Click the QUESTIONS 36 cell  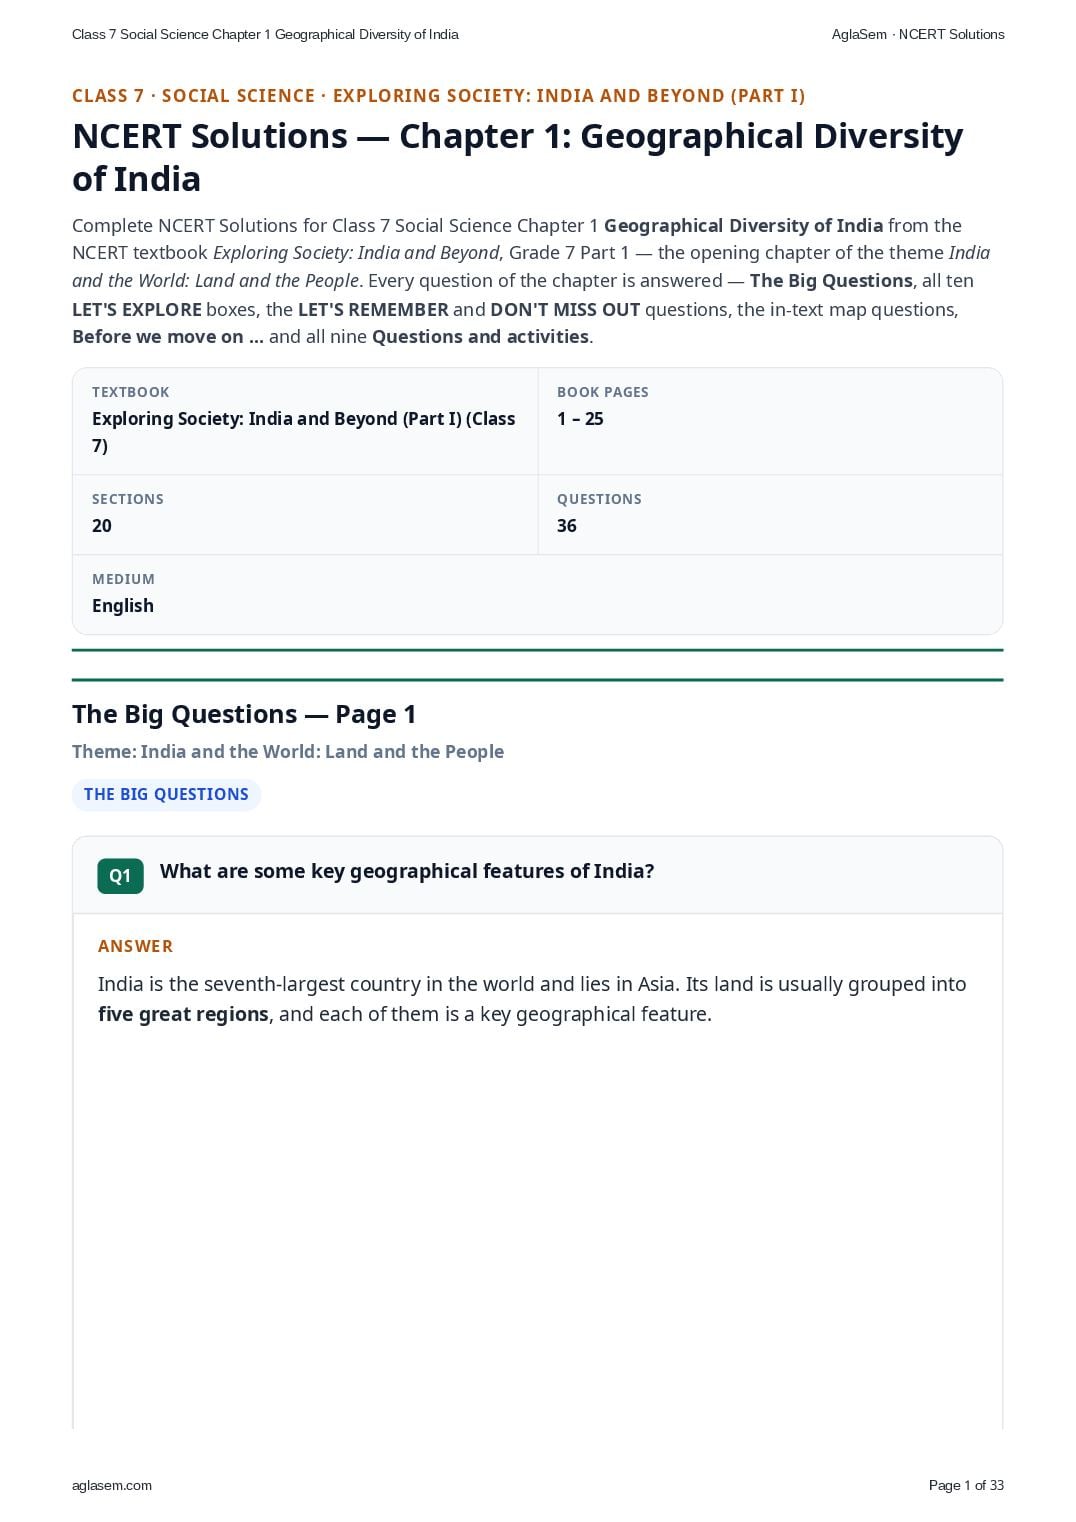click(x=770, y=514)
